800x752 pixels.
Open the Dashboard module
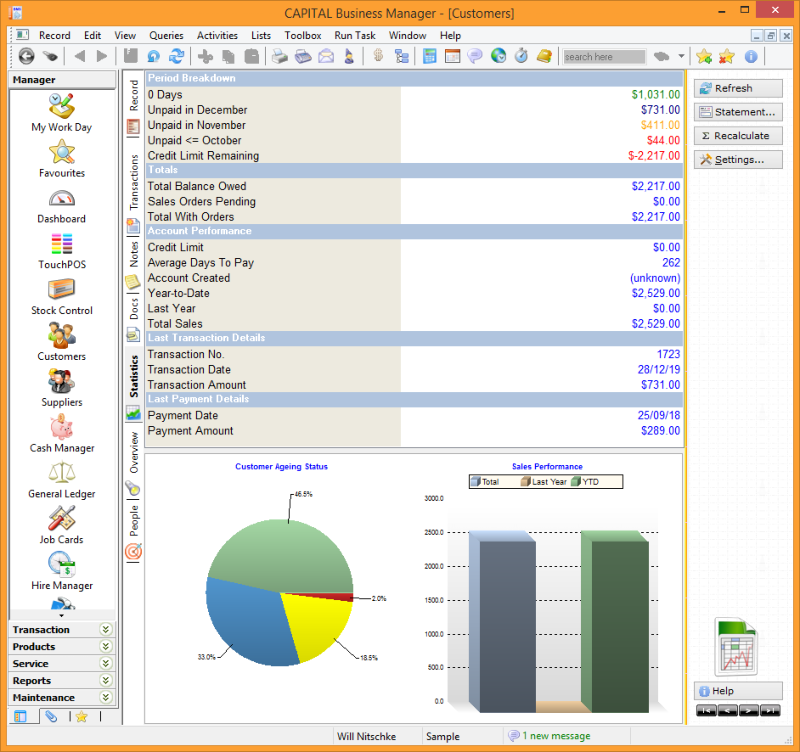pos(62,206)
